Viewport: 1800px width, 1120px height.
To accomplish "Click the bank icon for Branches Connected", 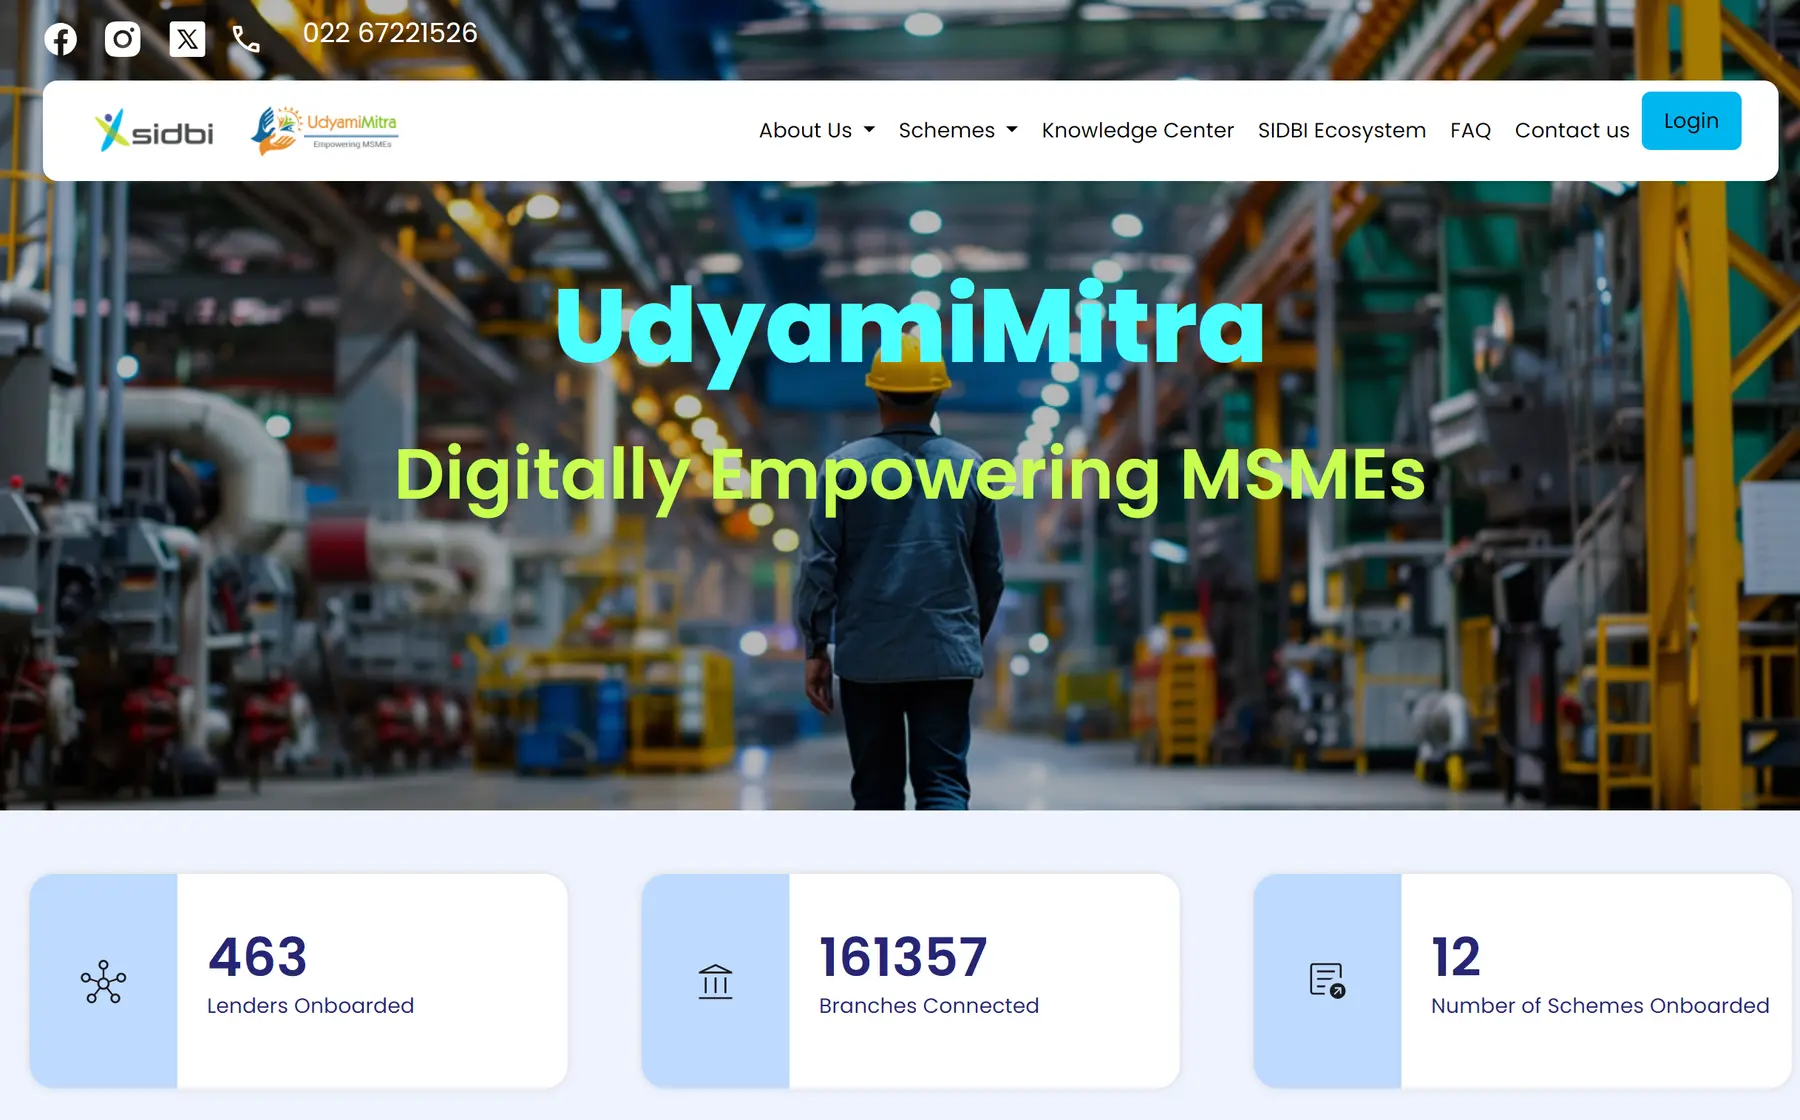I will click(715, 981).
